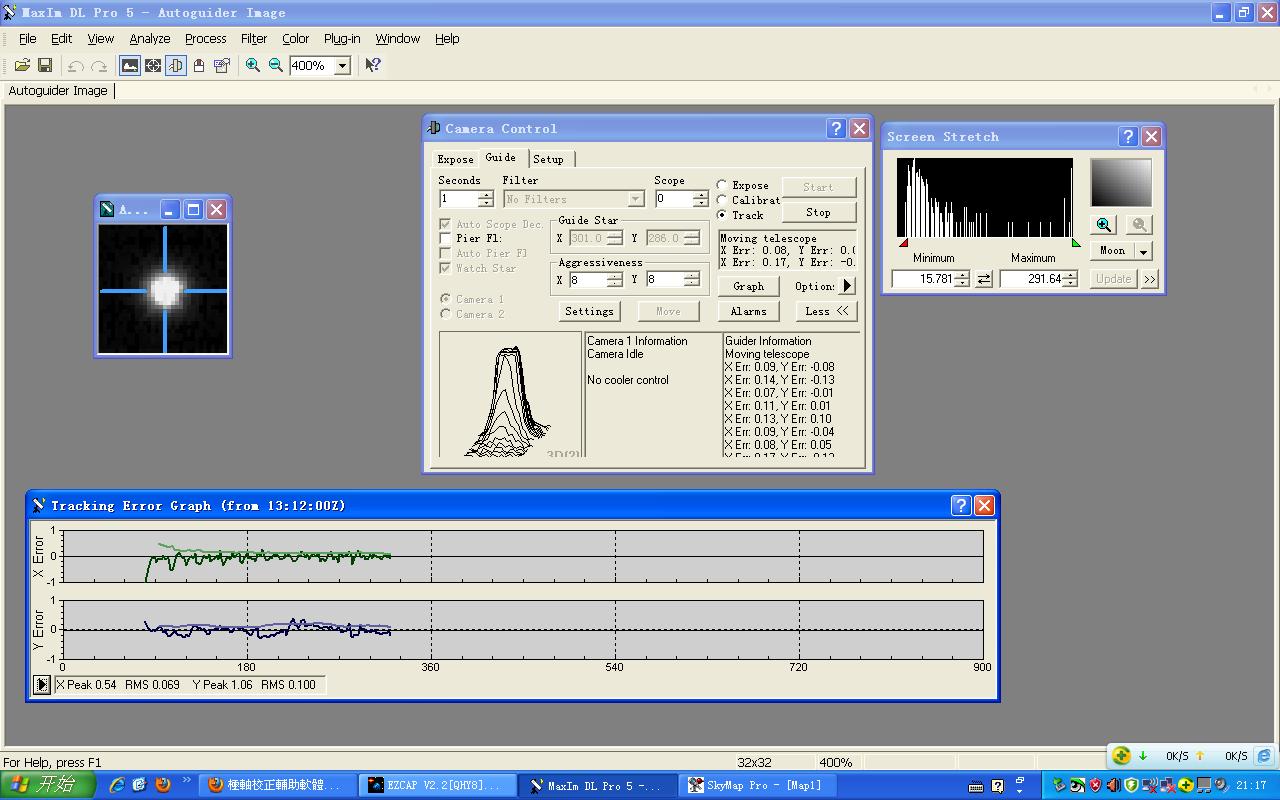Increase Aggressiveness X spinner

[615, 276]
